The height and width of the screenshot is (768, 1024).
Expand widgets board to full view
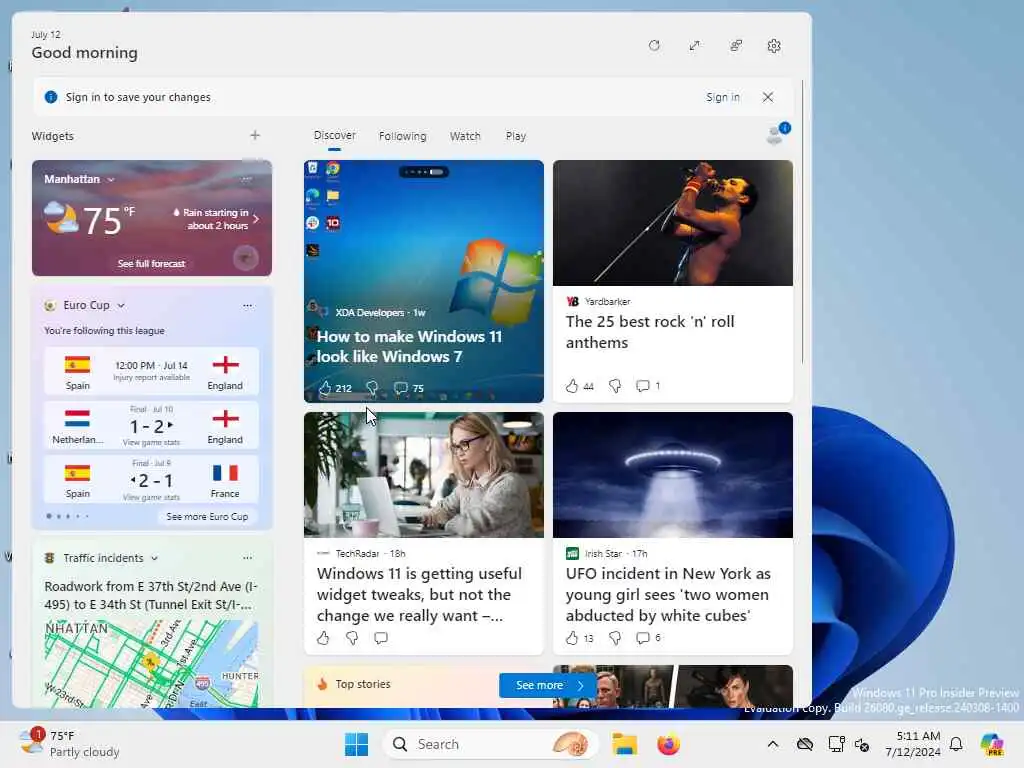pyautogui.click(x=694, y=46)
